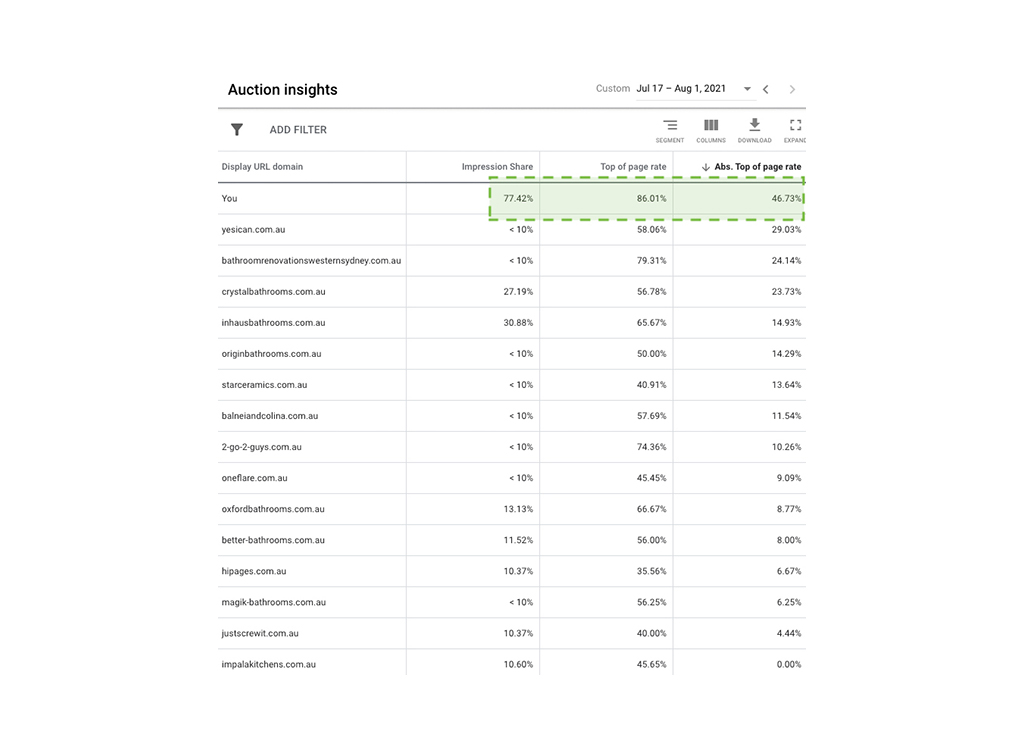This screenshot has height=750, width=1024.
Task: Click the Custom date label
Action: tap(613, 88)
